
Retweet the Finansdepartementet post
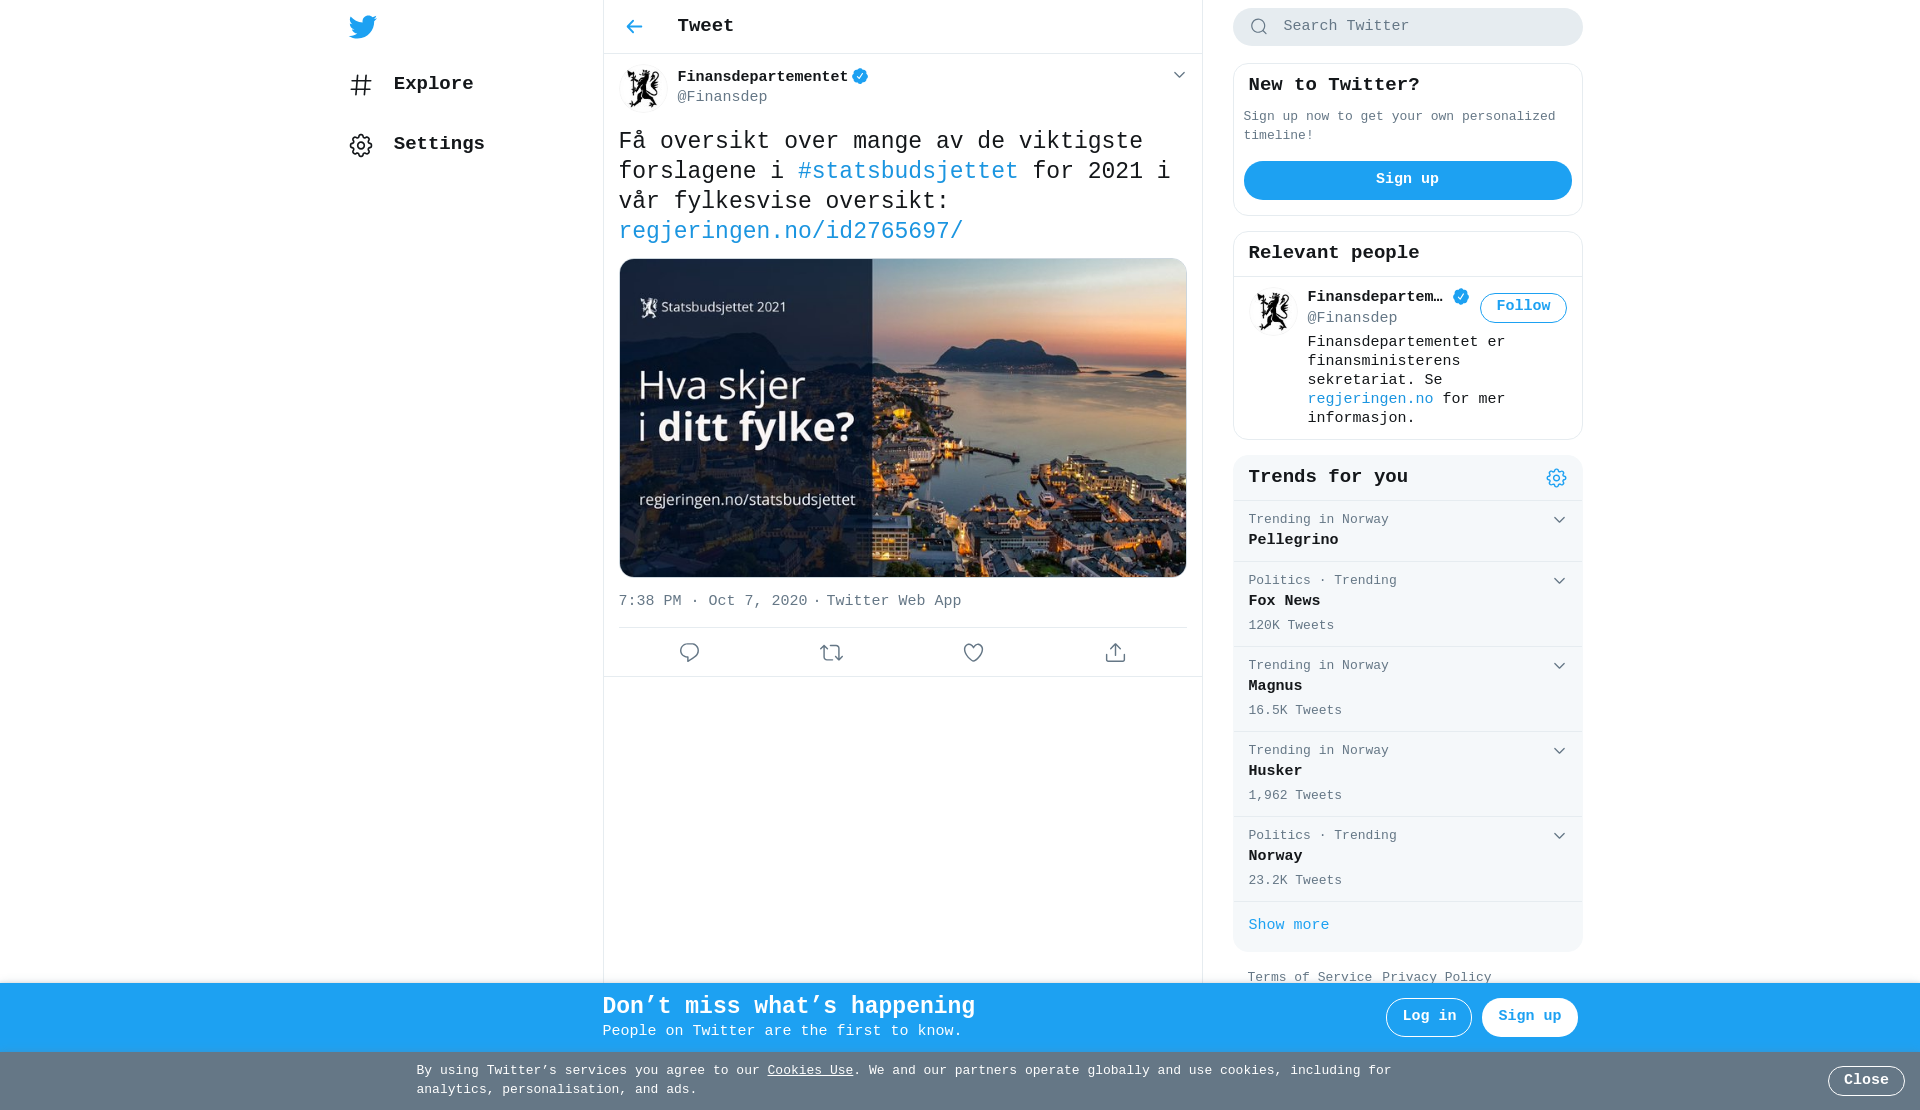click(832, 653)
